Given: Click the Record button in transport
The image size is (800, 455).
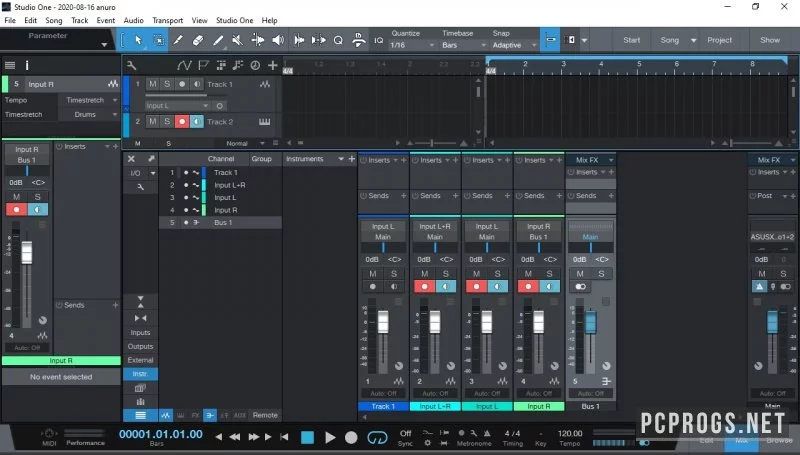Looking at the screenshot, I should (351, 437).
